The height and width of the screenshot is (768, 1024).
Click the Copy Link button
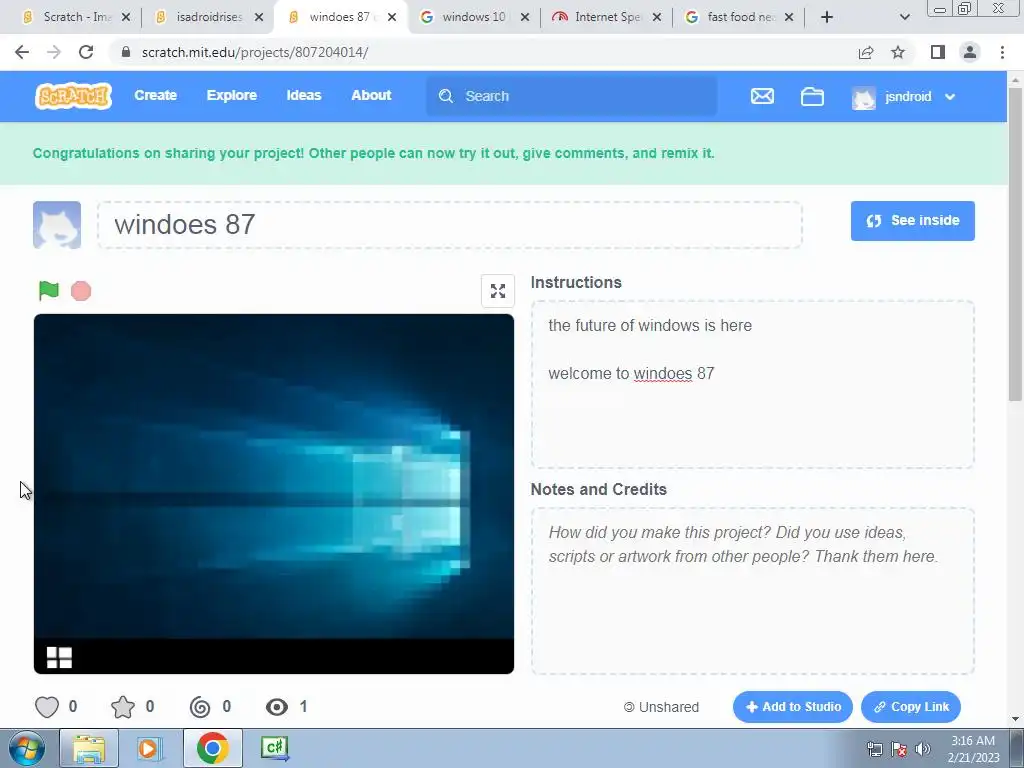tap(911, 707)
